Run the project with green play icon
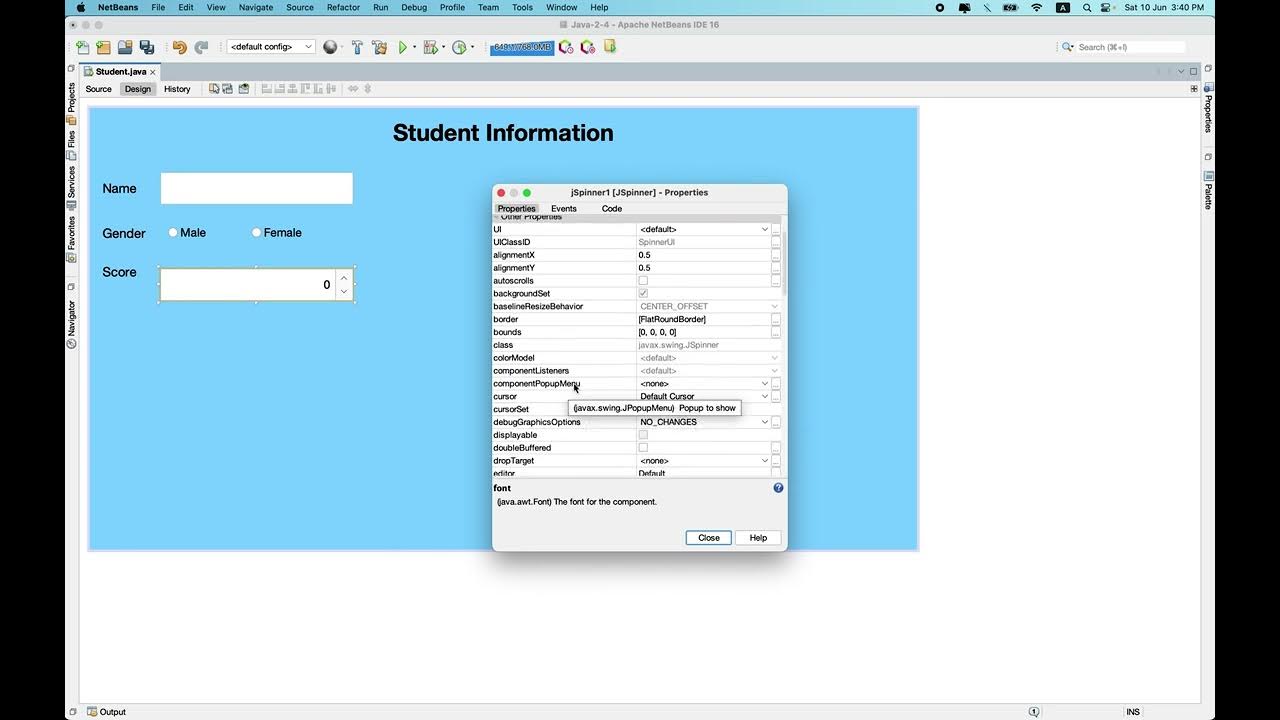 403,47
